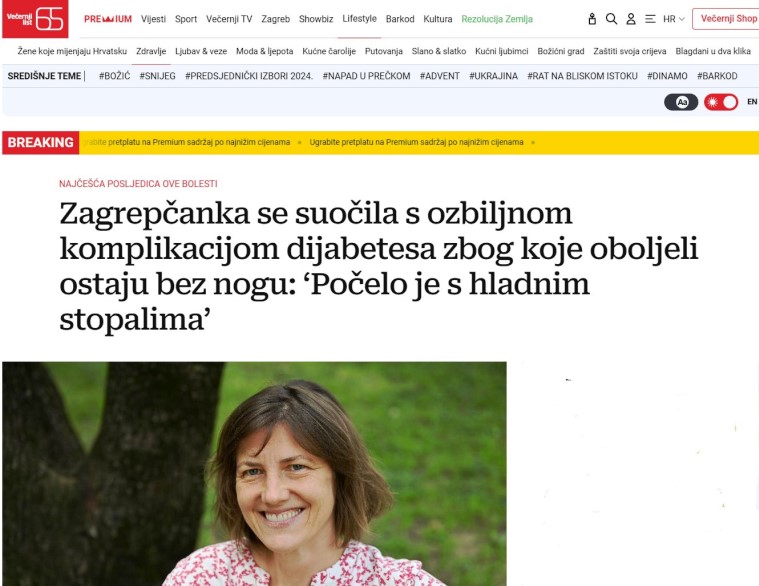This screenshot has height=586, width=759.
Task: Open the Lifestyle menu item
Action: (359, 18)
